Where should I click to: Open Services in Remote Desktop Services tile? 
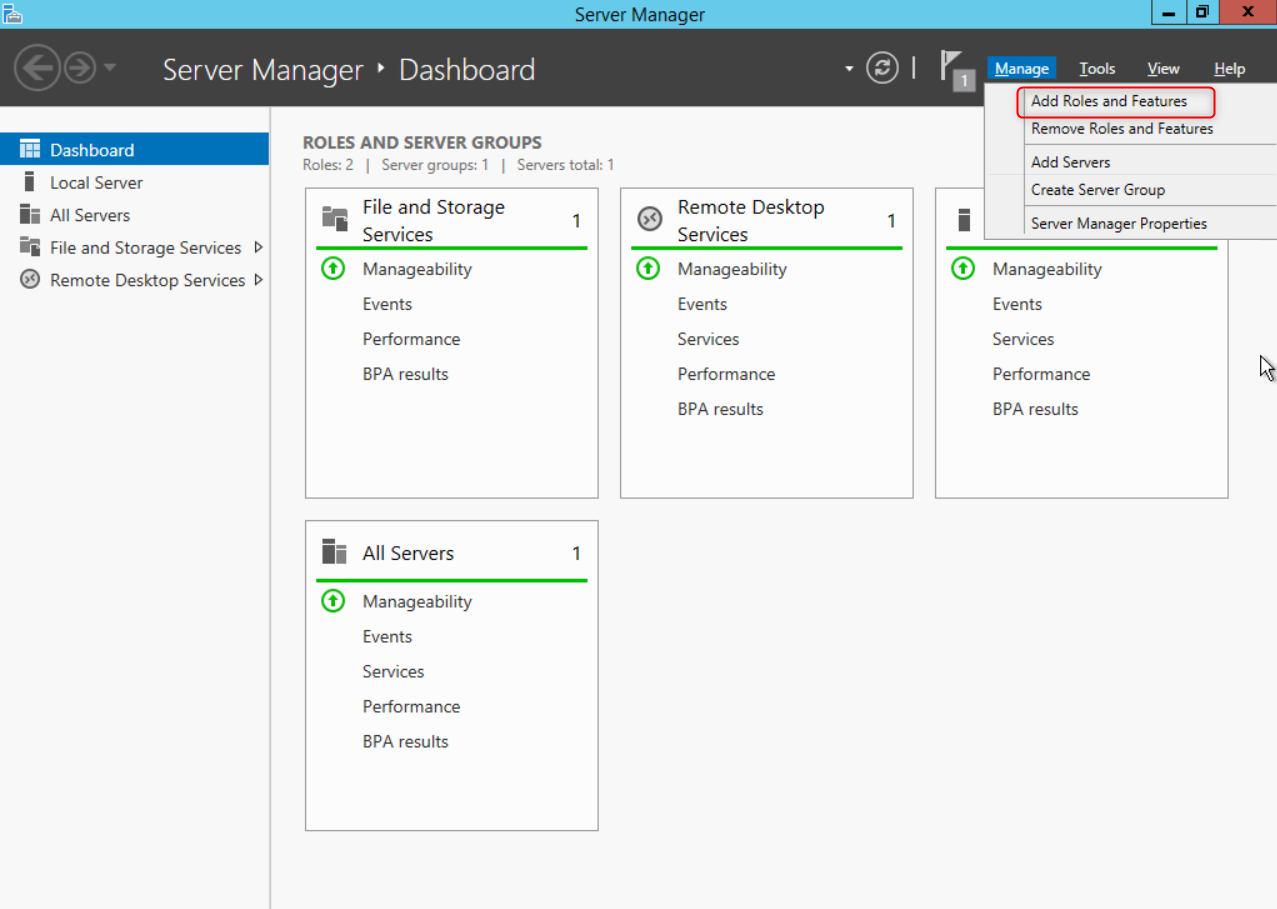tap(708, 339)
